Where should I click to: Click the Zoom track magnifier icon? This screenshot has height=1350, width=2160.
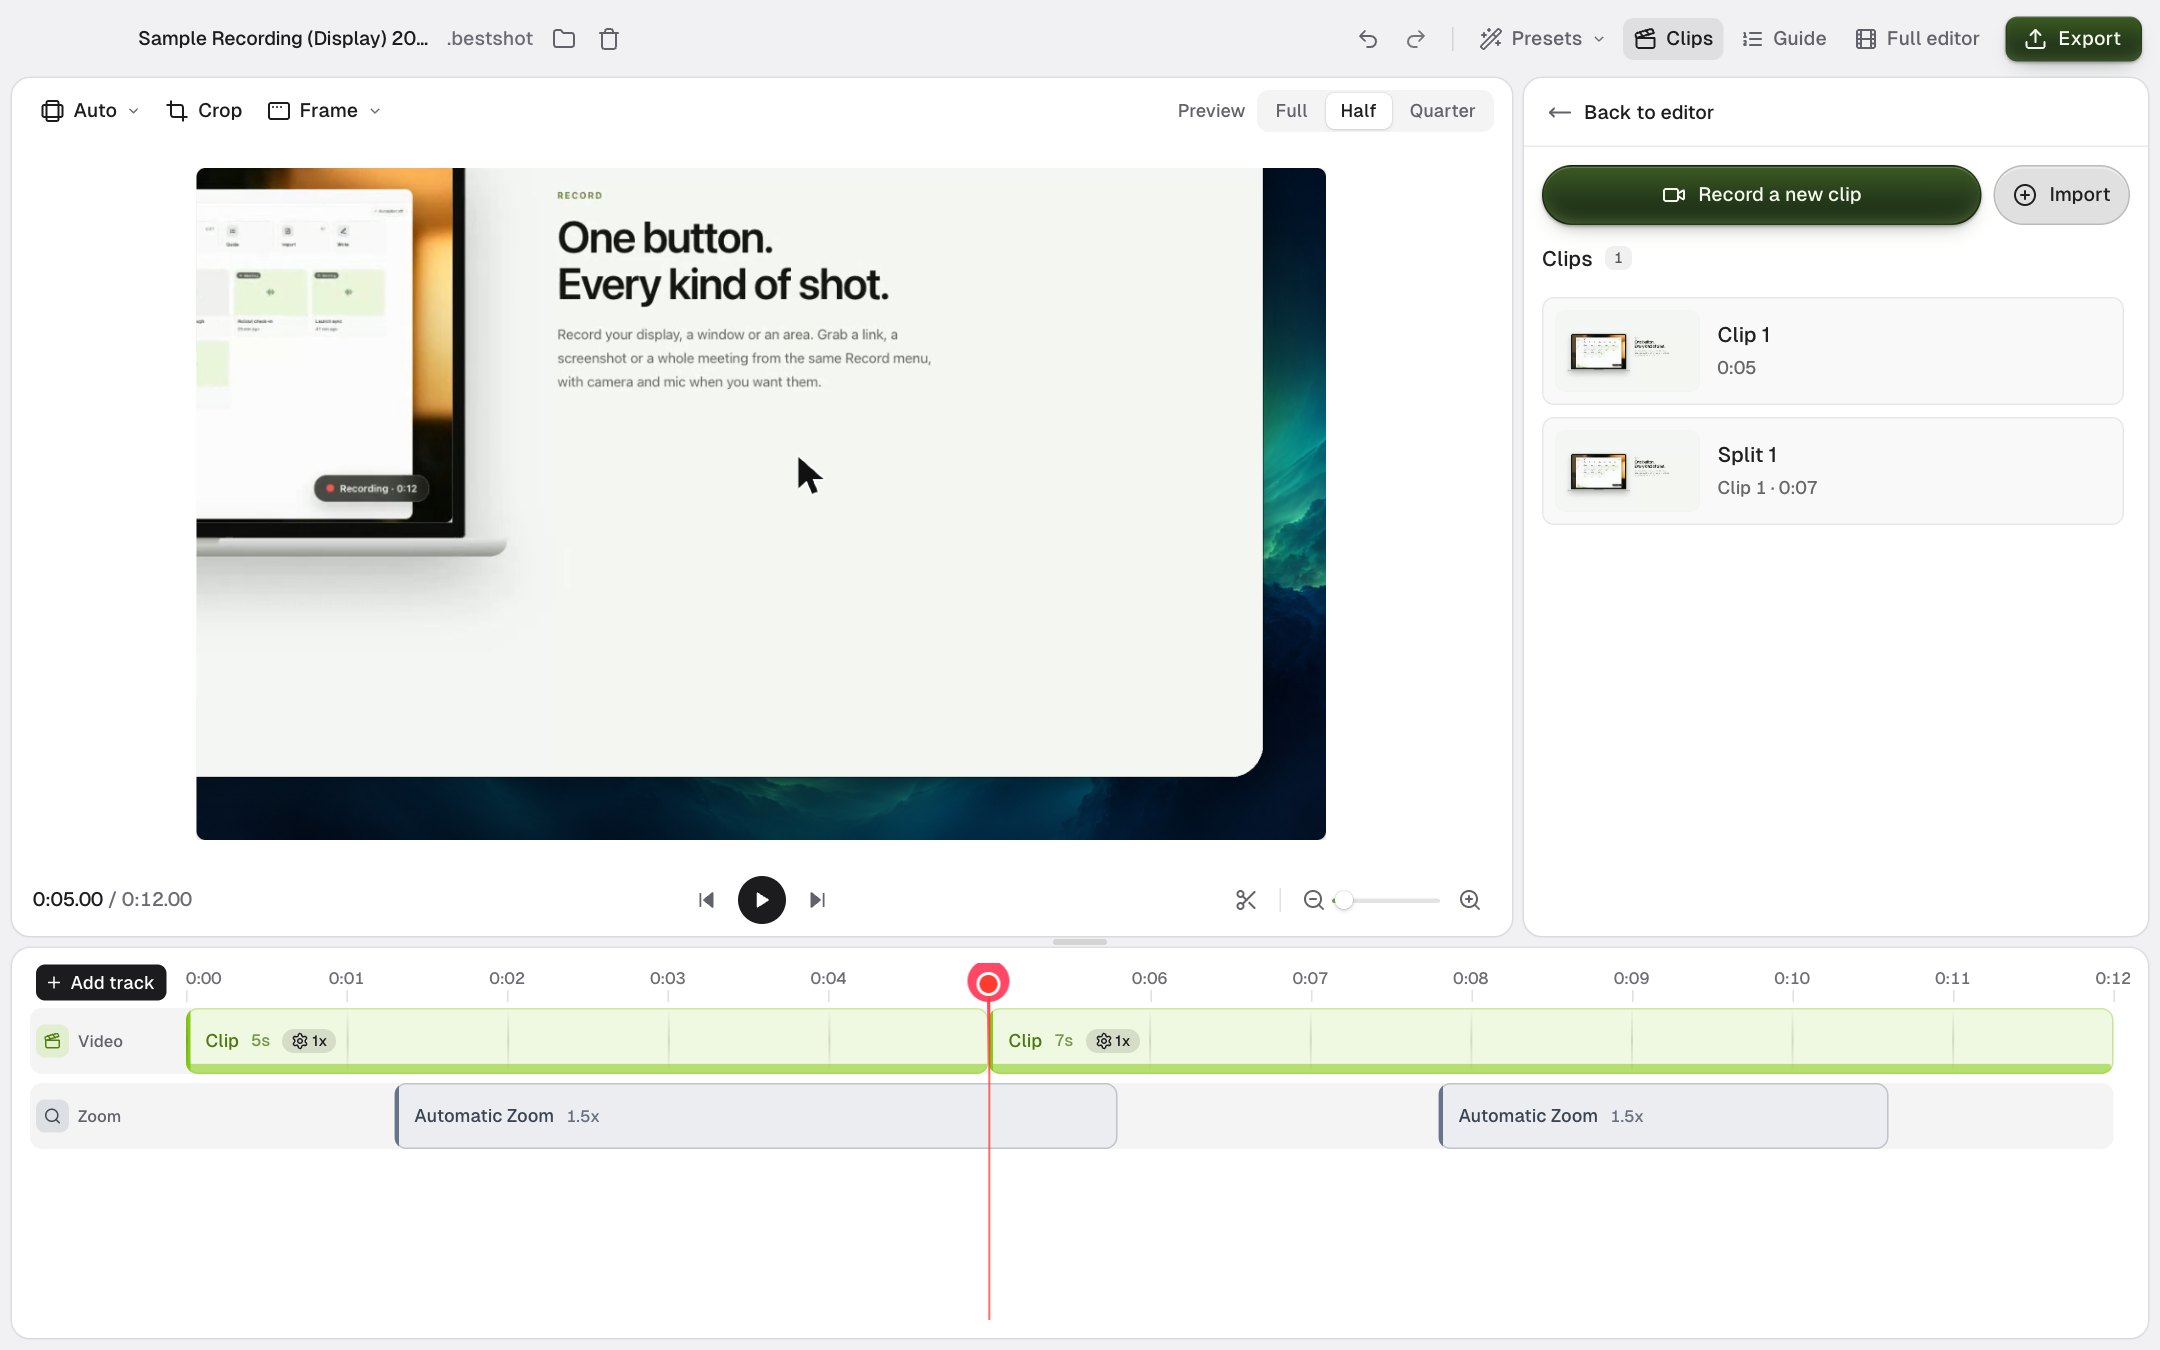coord(53,1116)
